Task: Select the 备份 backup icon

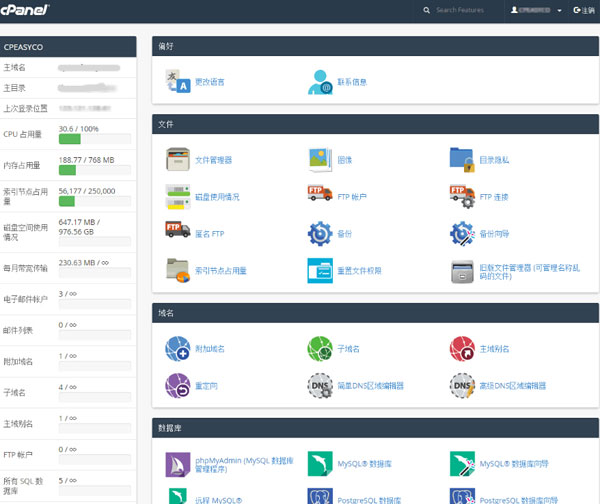Action: tap(319, 233)
